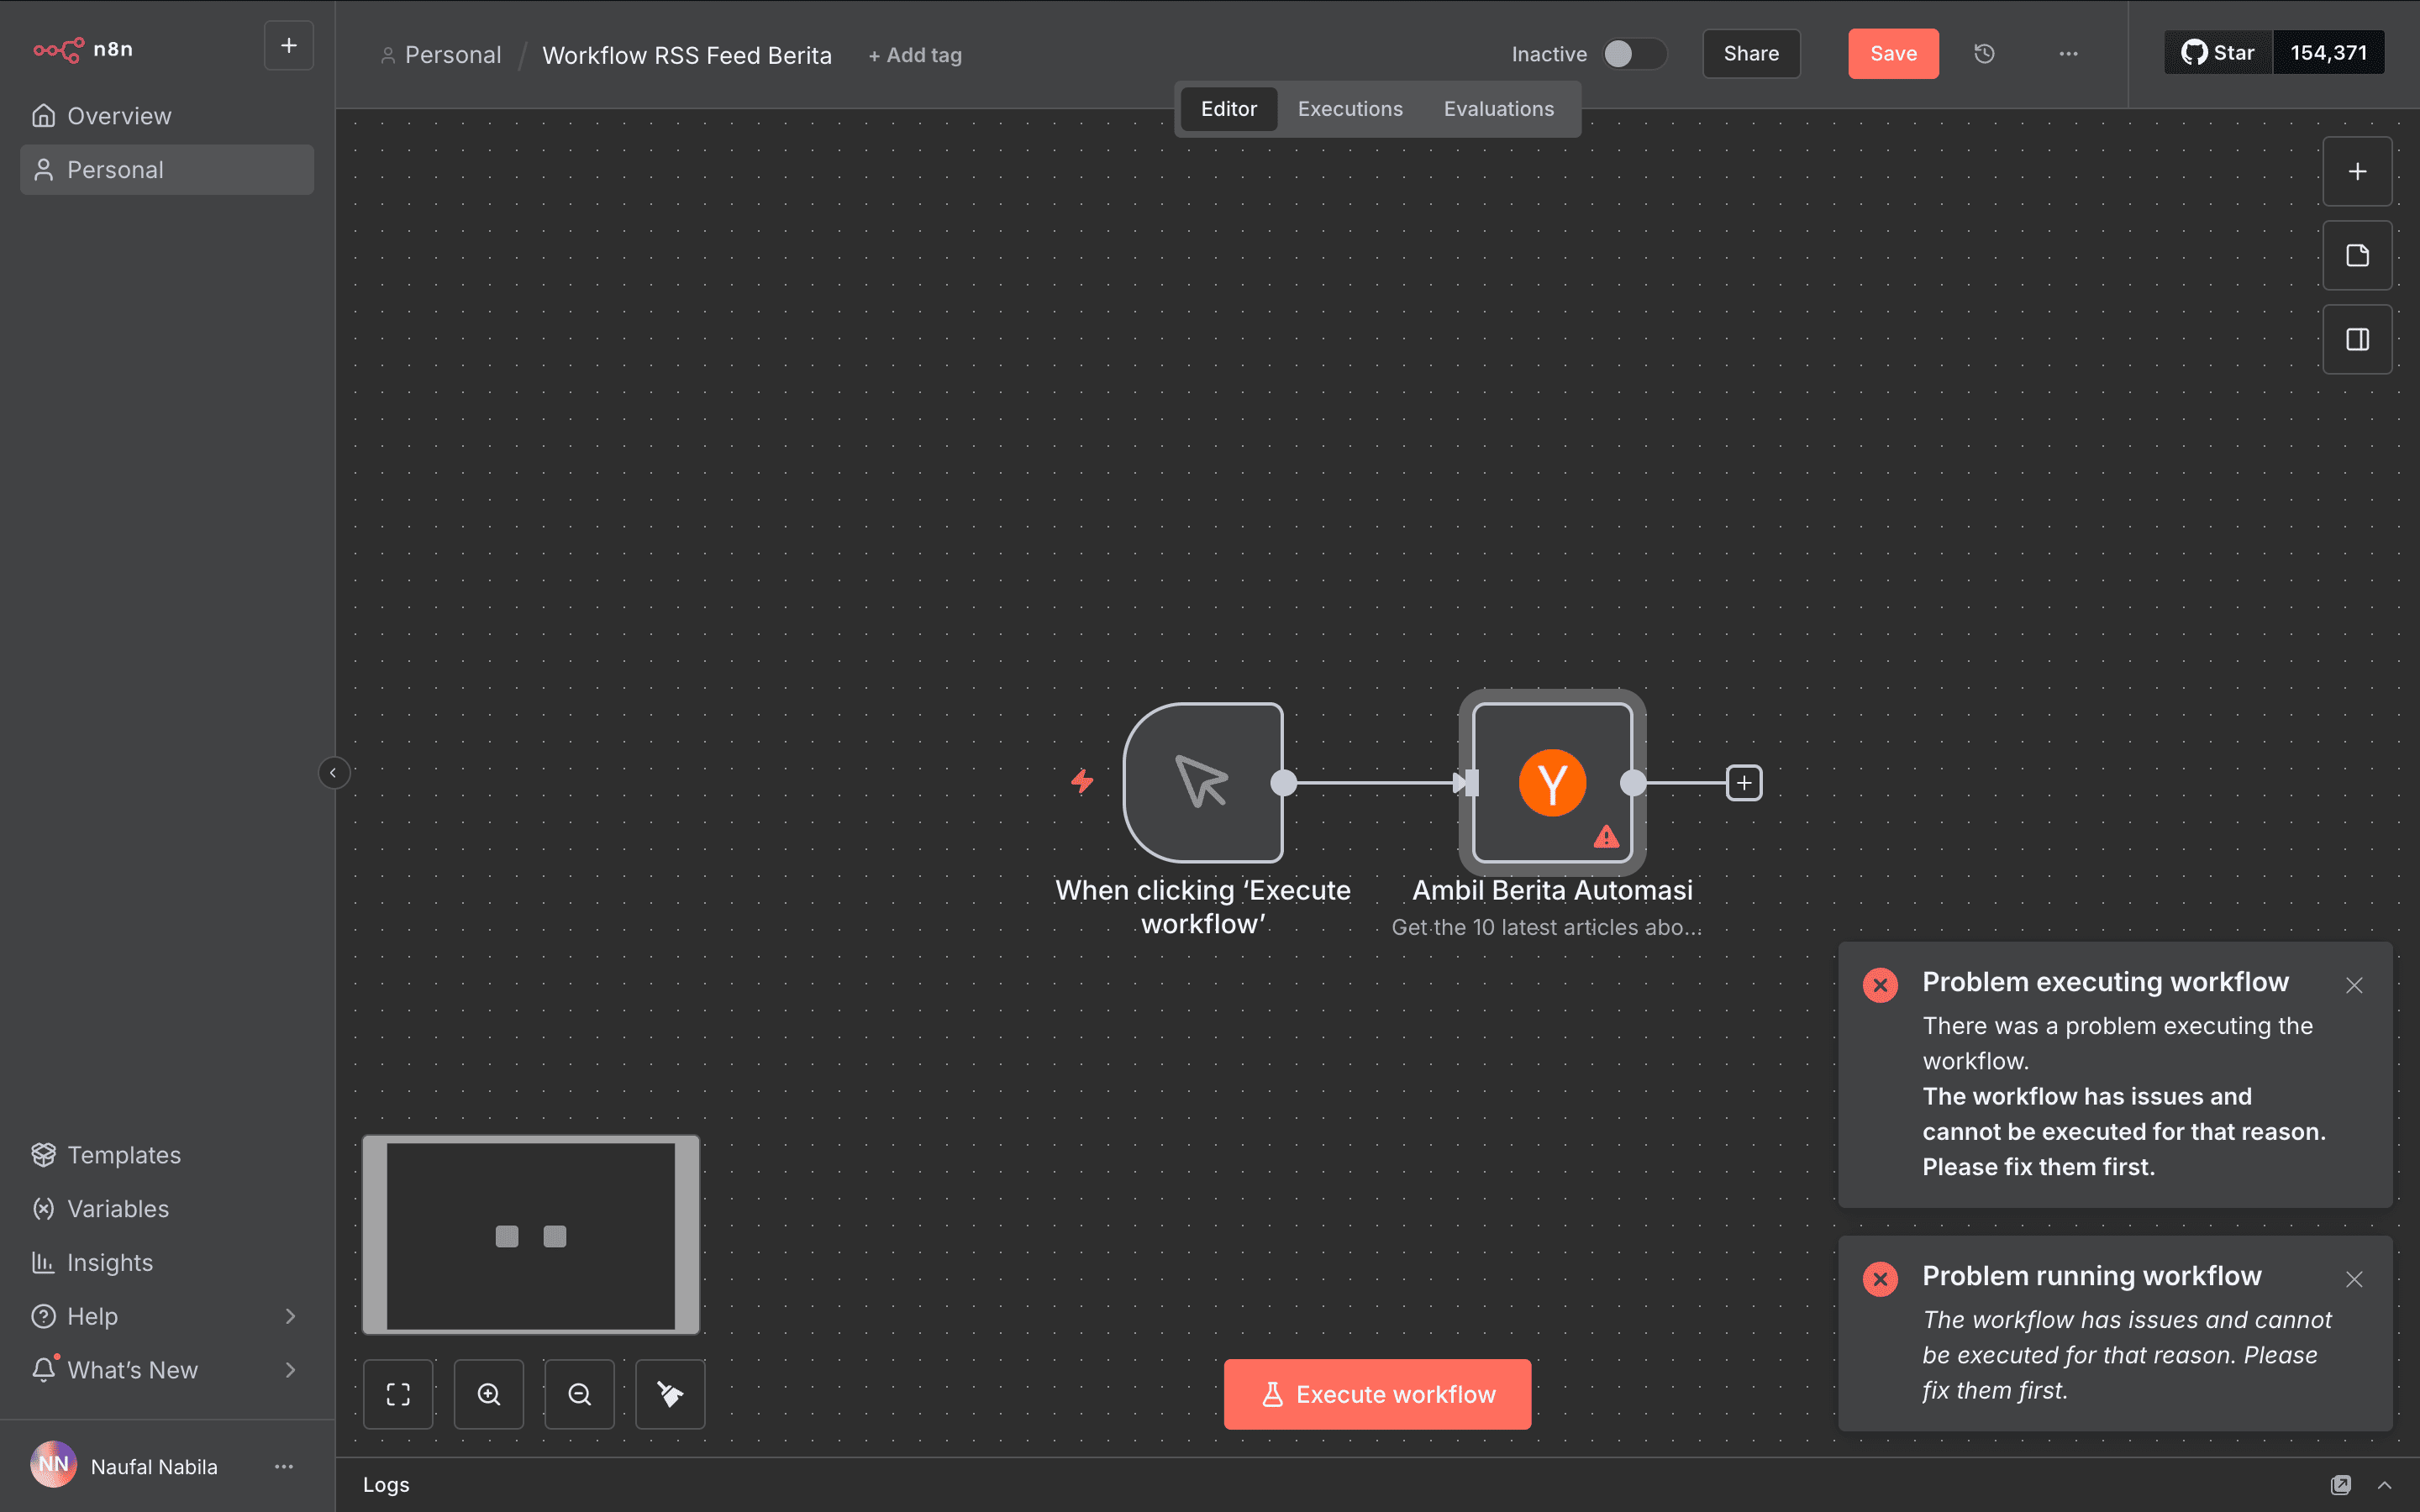Expand the Help submenu
Image resolution: width=2420 pixels, height=1512 pixels.
click(167, 1317)
